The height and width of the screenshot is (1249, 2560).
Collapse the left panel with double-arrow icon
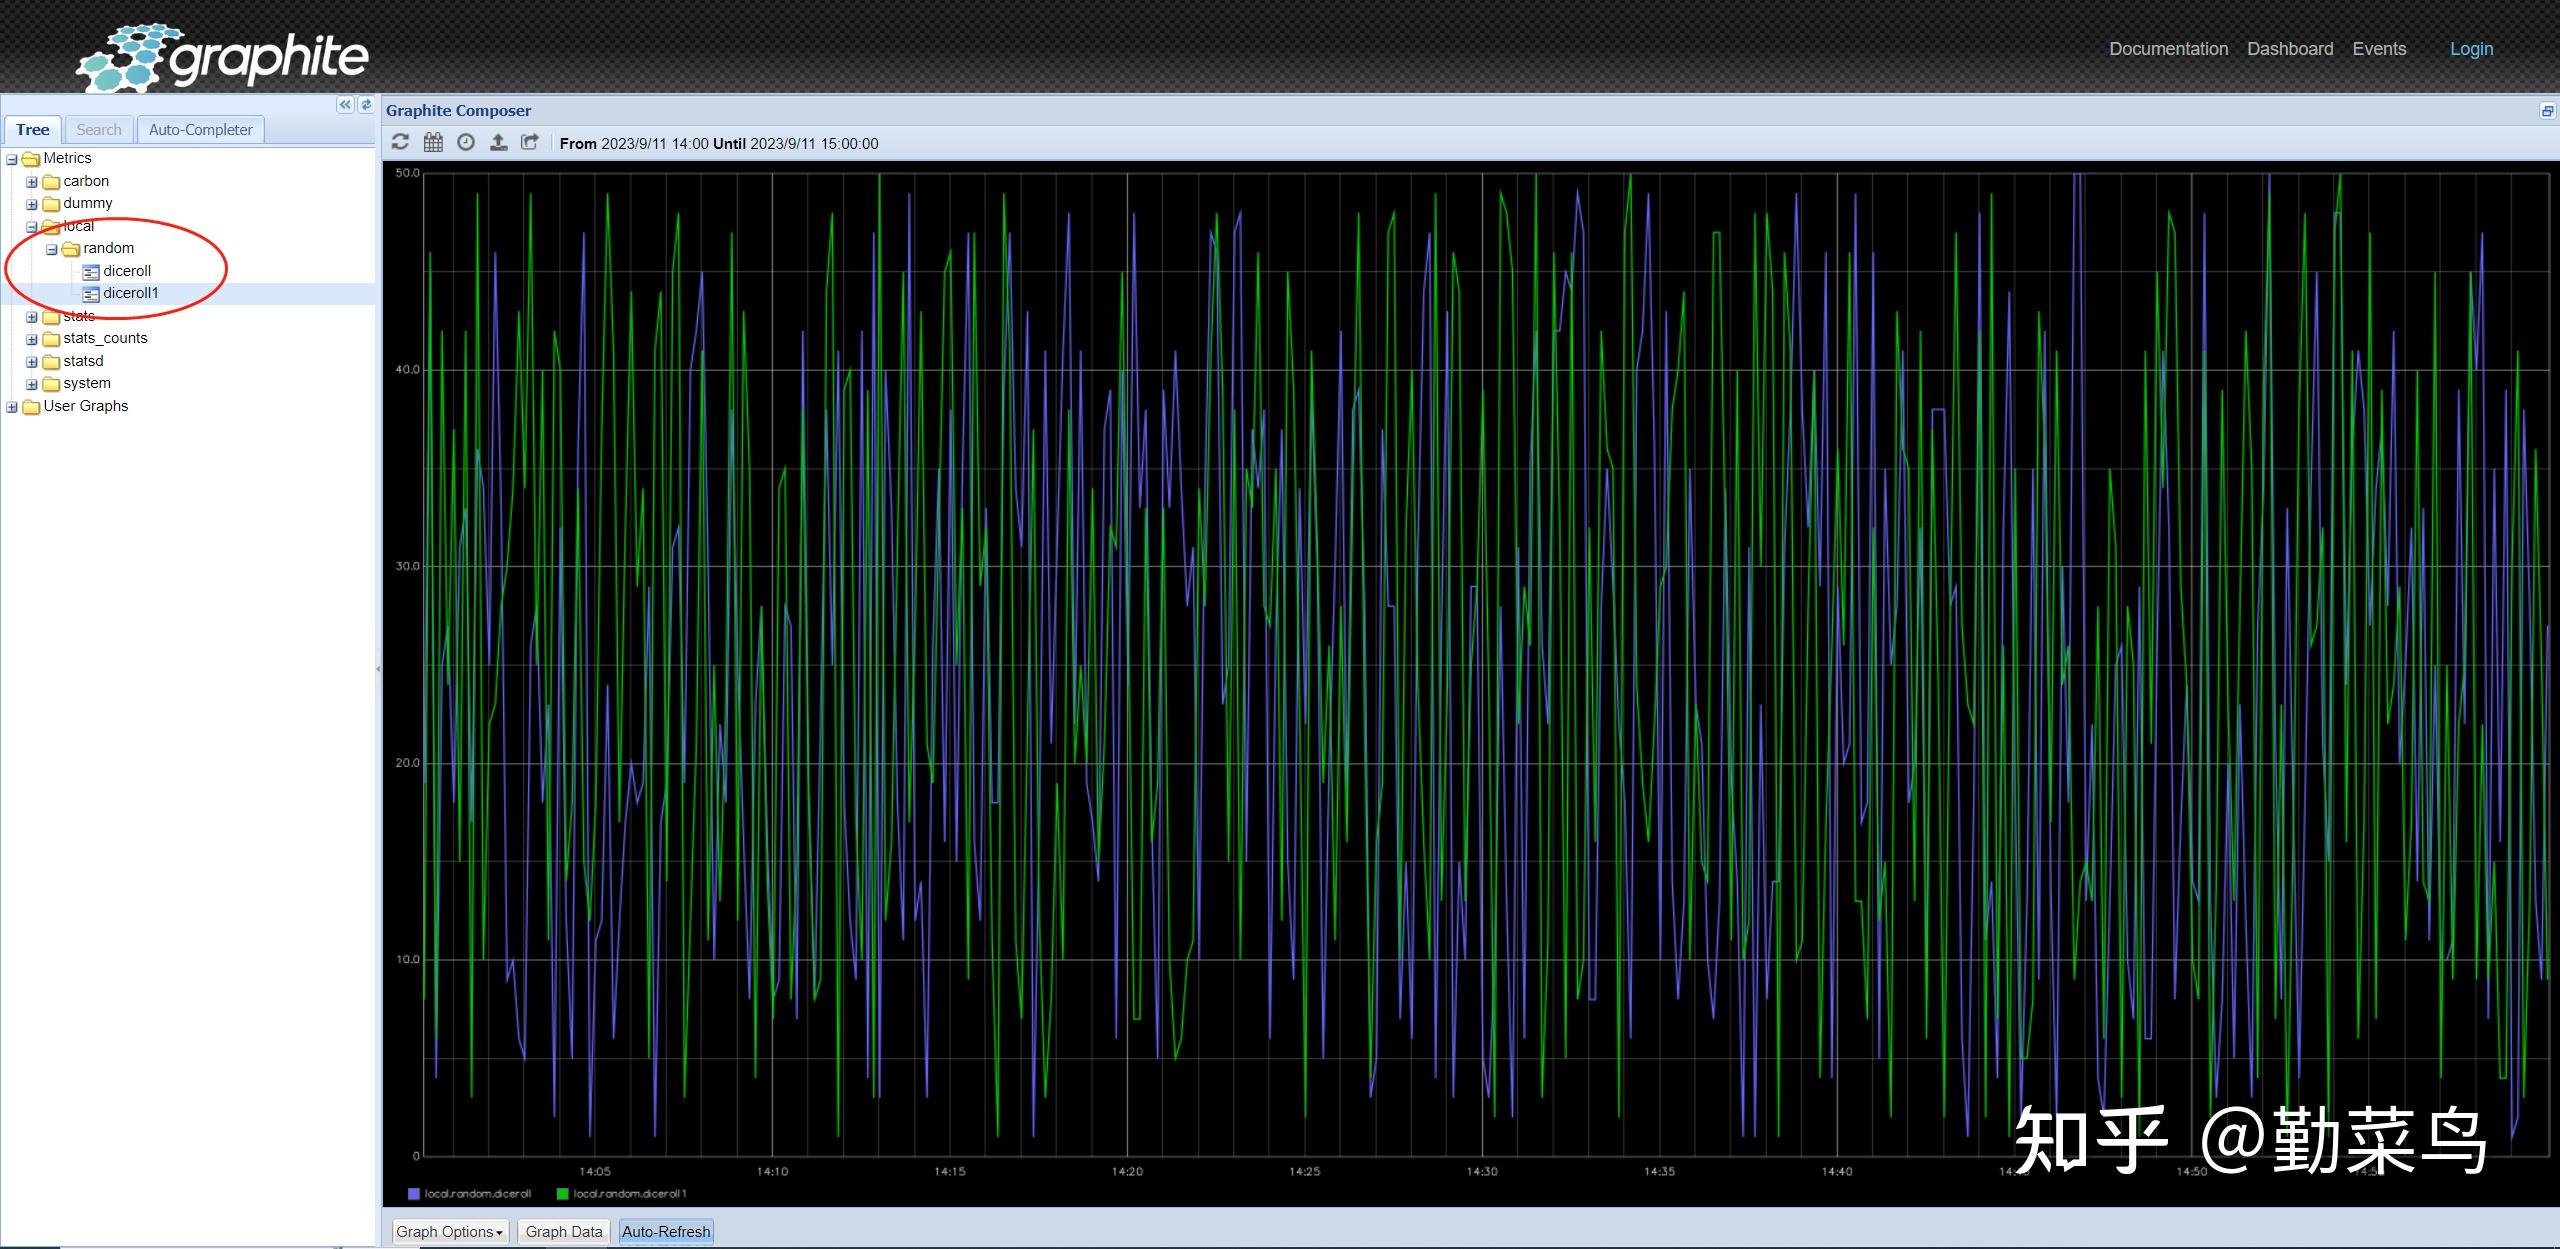[x=345, y=105]
